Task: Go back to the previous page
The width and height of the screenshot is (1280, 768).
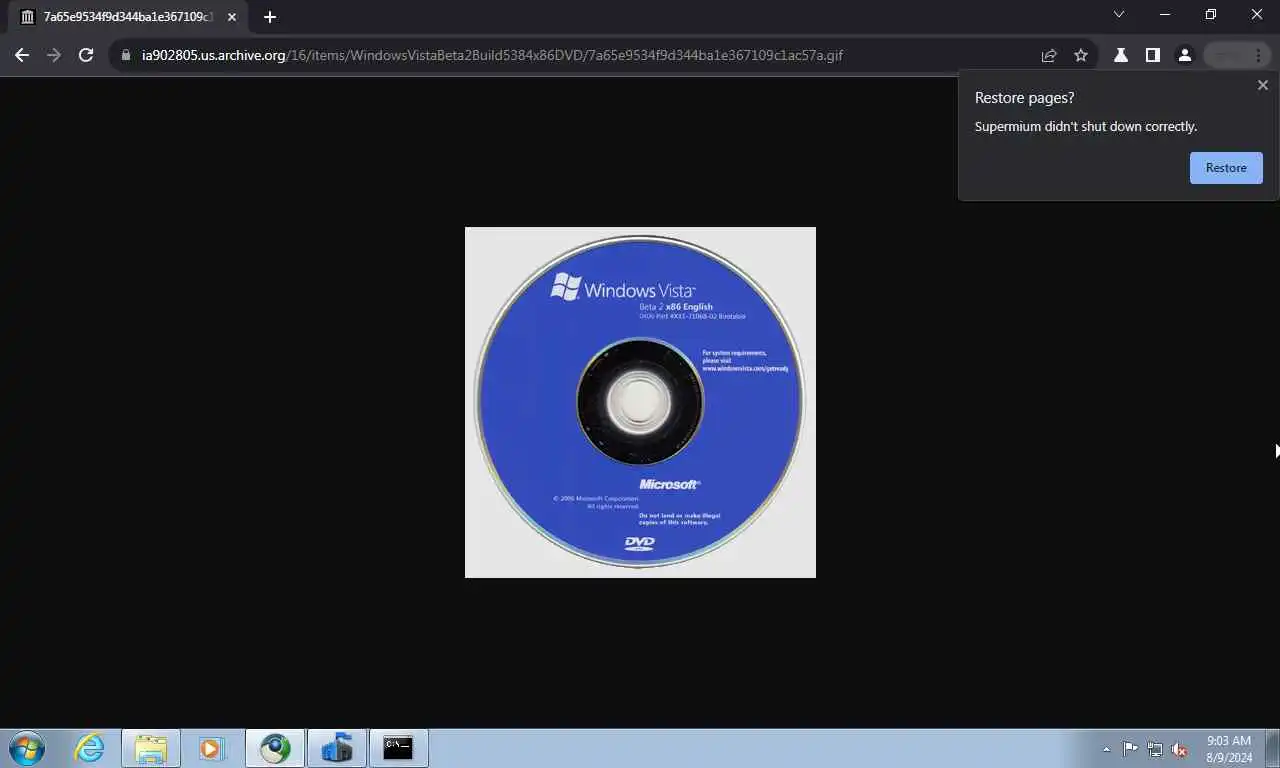Action: 22,55
